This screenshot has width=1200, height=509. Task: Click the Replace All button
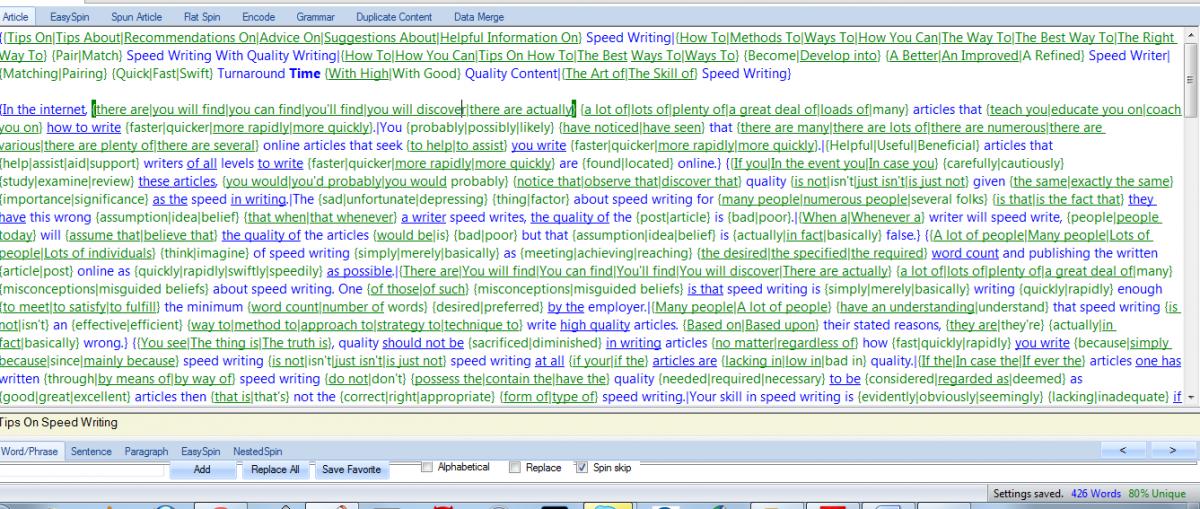pos(275,469)
